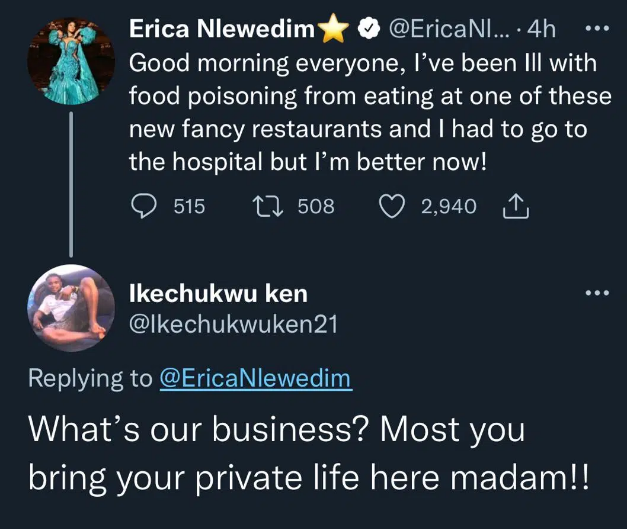
Task: Open the @EricaNlewedim link in Replying to
Action: 256,380
